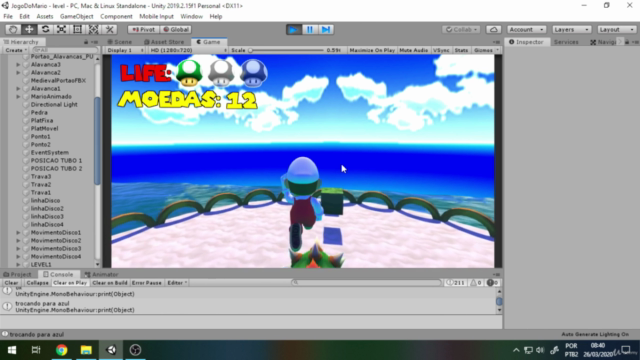This screenshot has height=360, width=640.
Task: Open the Component menu
Action: (x=116, y=17)
